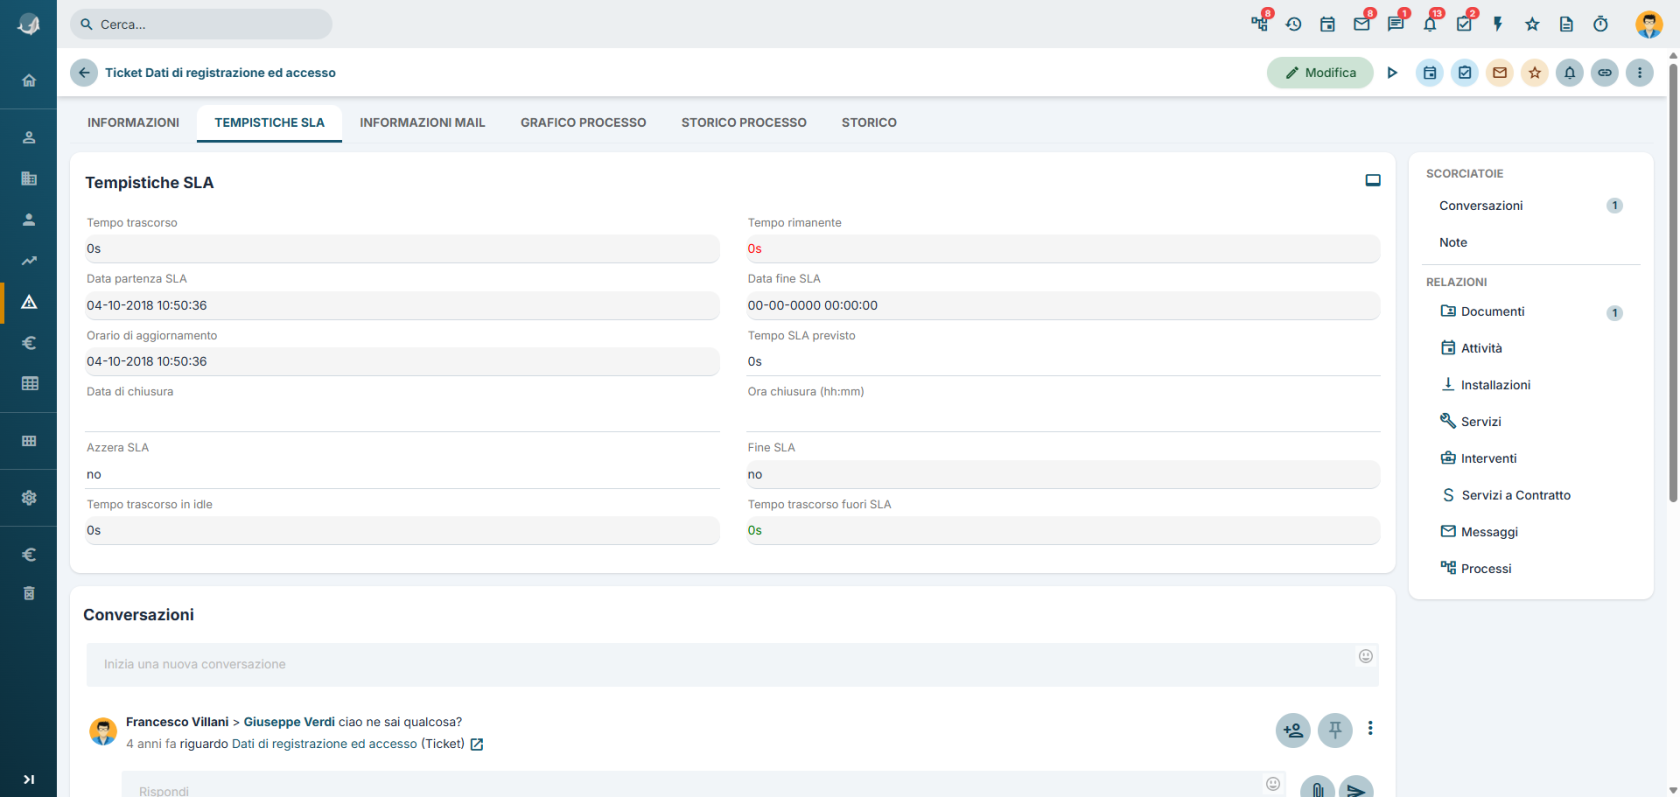Open ticket link icon in the conversation

477,744
